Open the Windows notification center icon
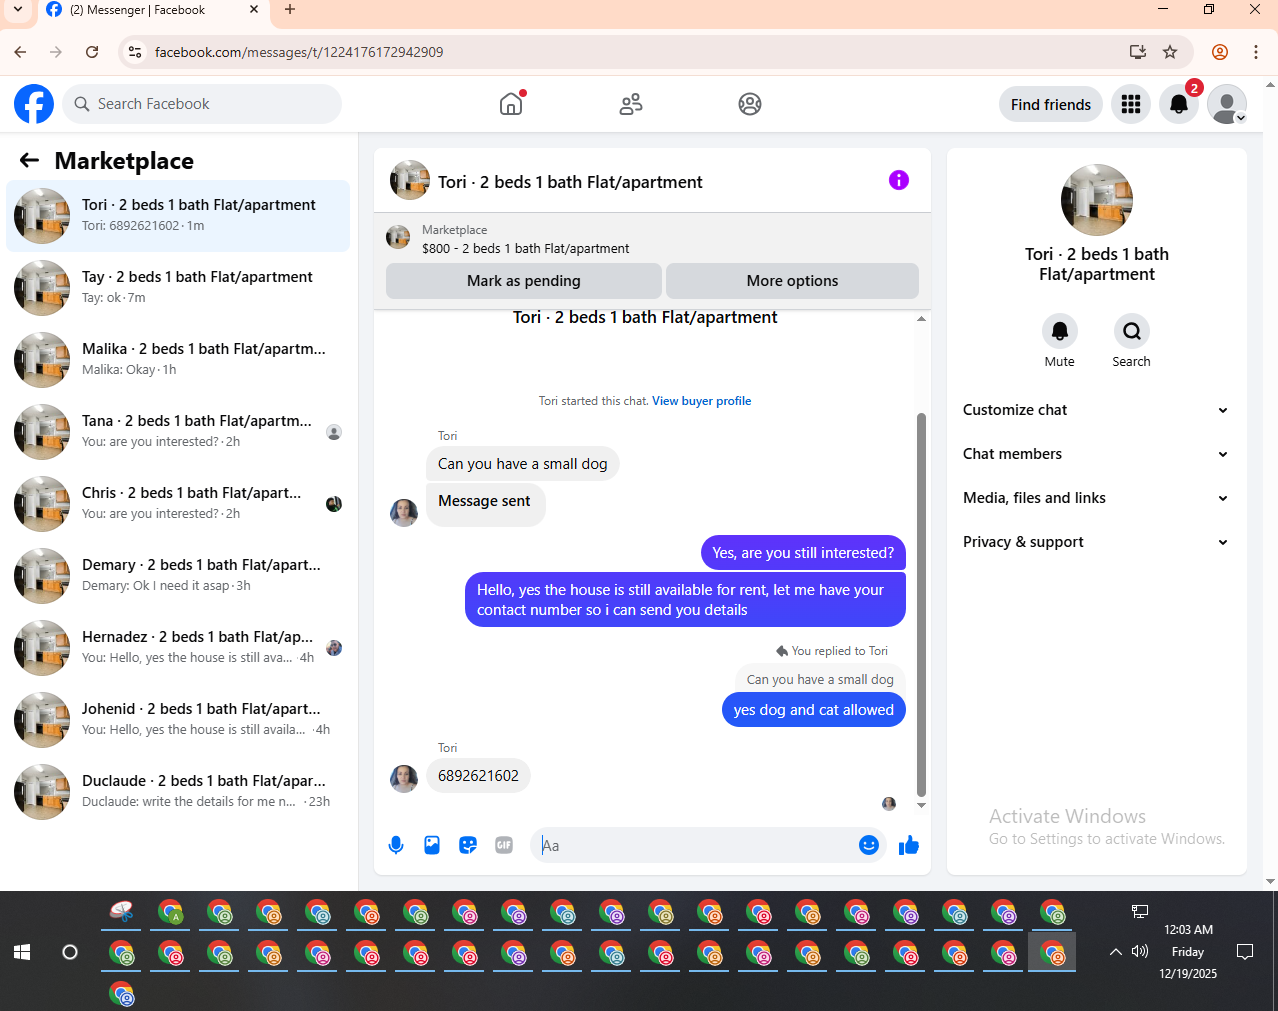This screenshot has width=1278, height=1011. pos(1245,952)
